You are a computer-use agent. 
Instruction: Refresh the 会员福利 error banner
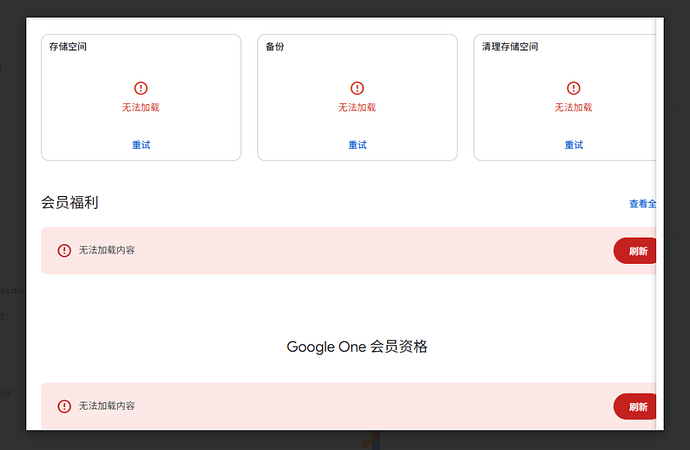(x=635, y=251)
